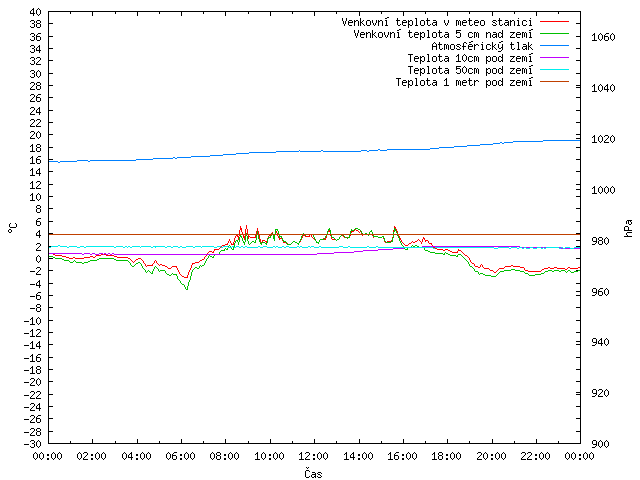Viewport: 640px width, 480px height.
Task: Click the '10' temperature axis label
Action: 36,197
